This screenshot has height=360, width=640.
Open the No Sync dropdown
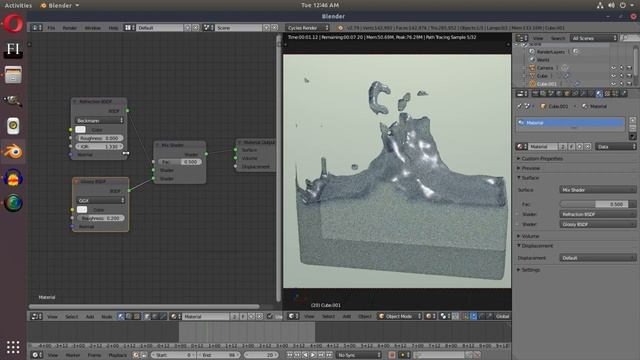pos(359,355)
